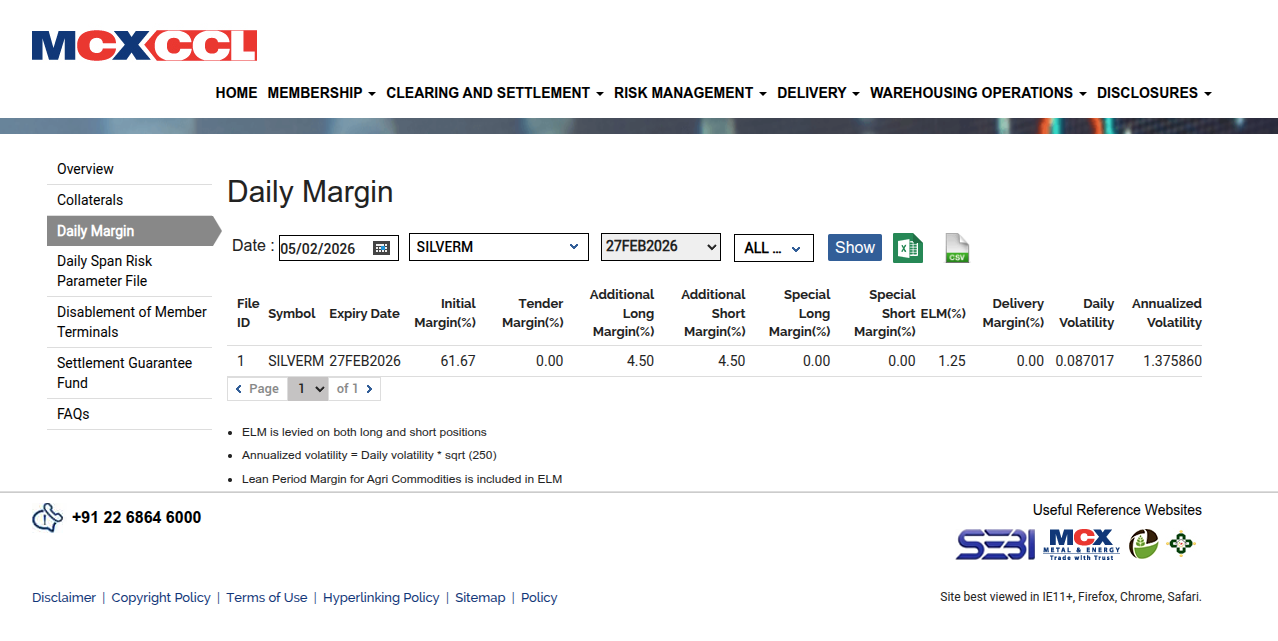Open MCX Metal & Energy logo link
The image size is (1278, 641).
click(1082, 544)
